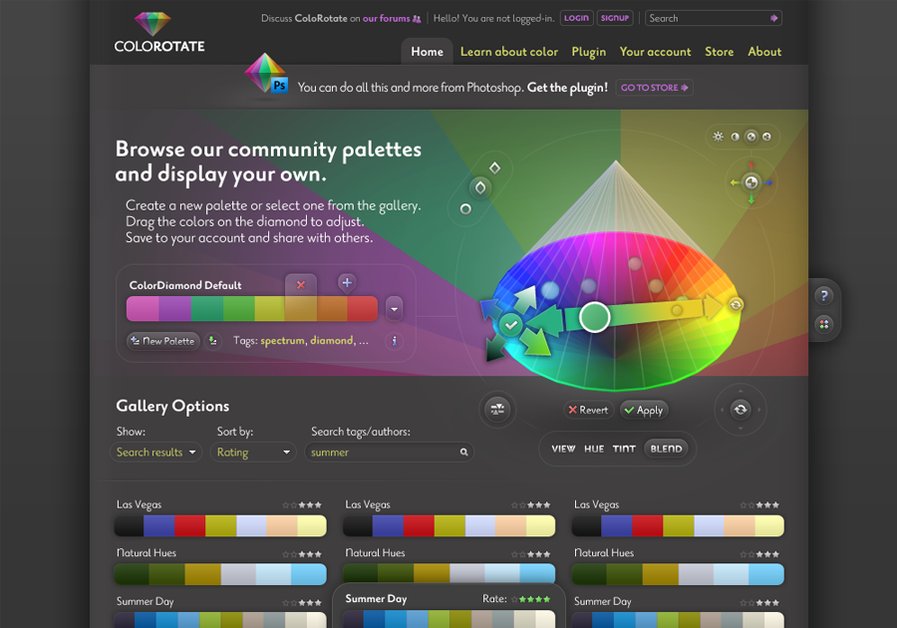The height and width of the screenshot is (628, 897).
Task: Click the center ball of rotation navigator
Action: pyautogui.click(x=751, y=182)
